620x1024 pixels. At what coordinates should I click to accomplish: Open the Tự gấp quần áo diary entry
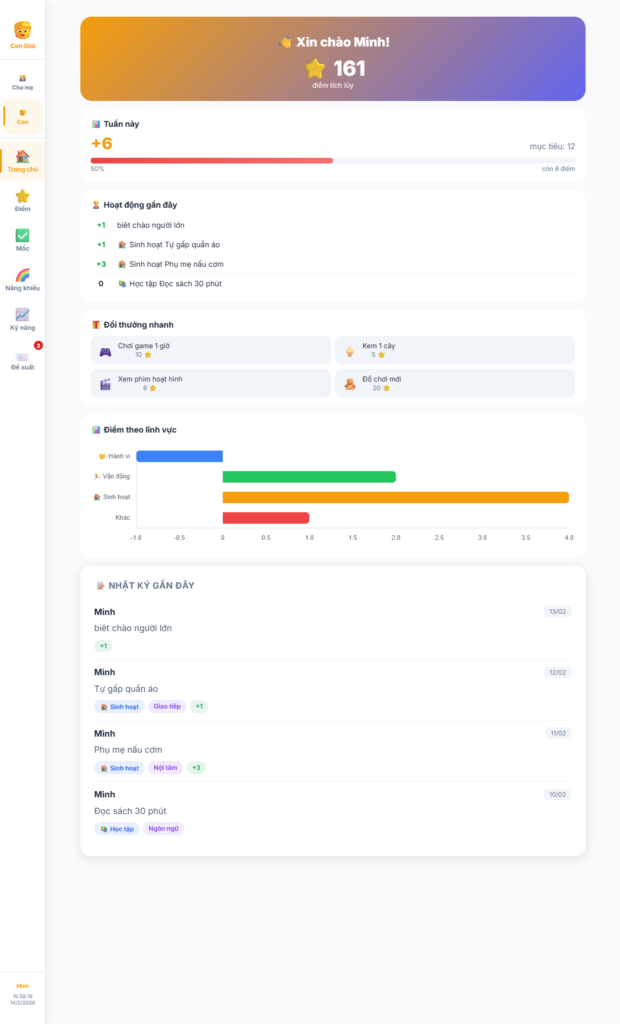[332, 688]
